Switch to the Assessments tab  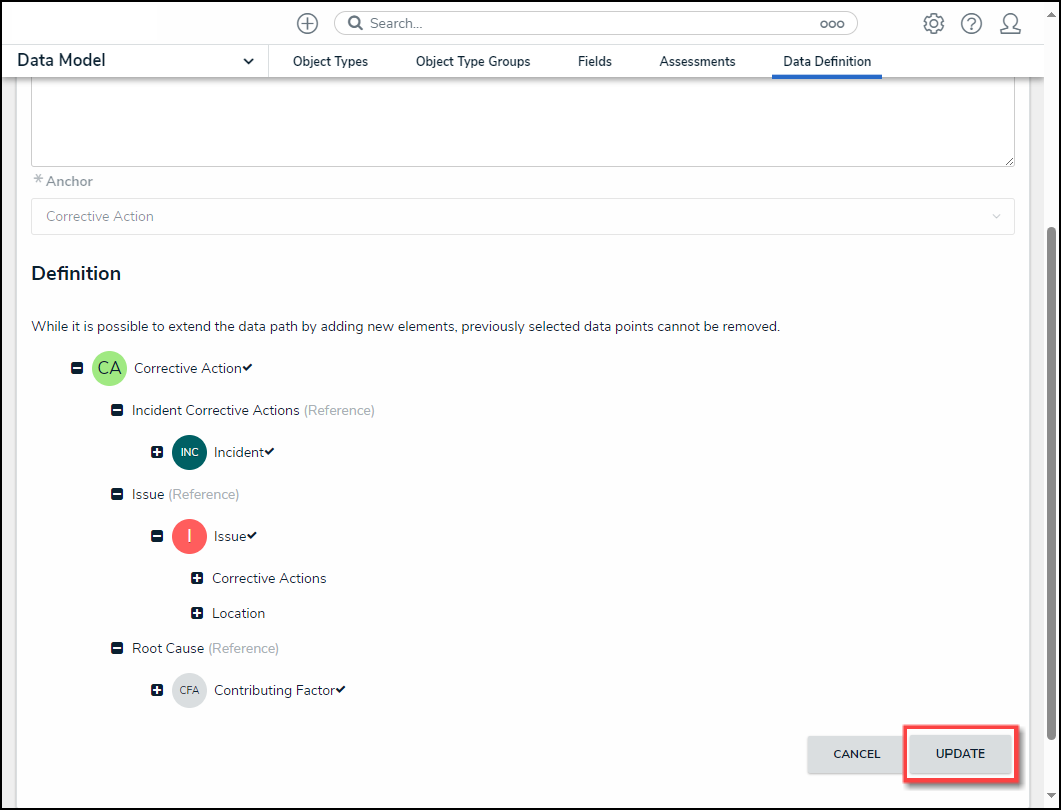coord(697,61)
